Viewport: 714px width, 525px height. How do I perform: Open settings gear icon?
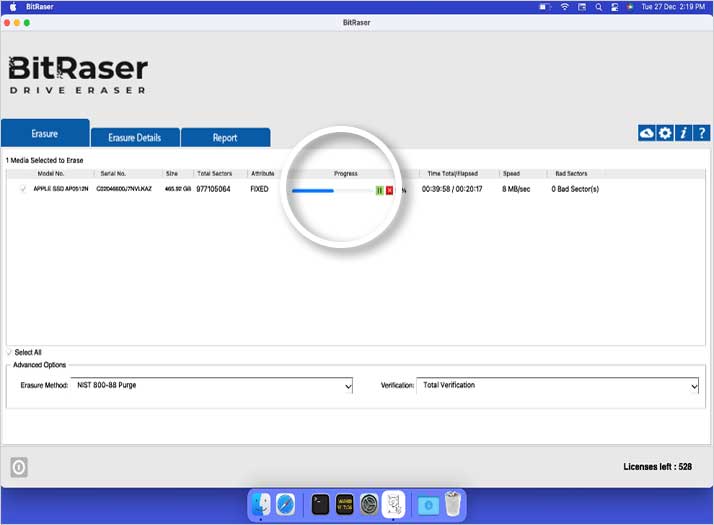(665, 133)
